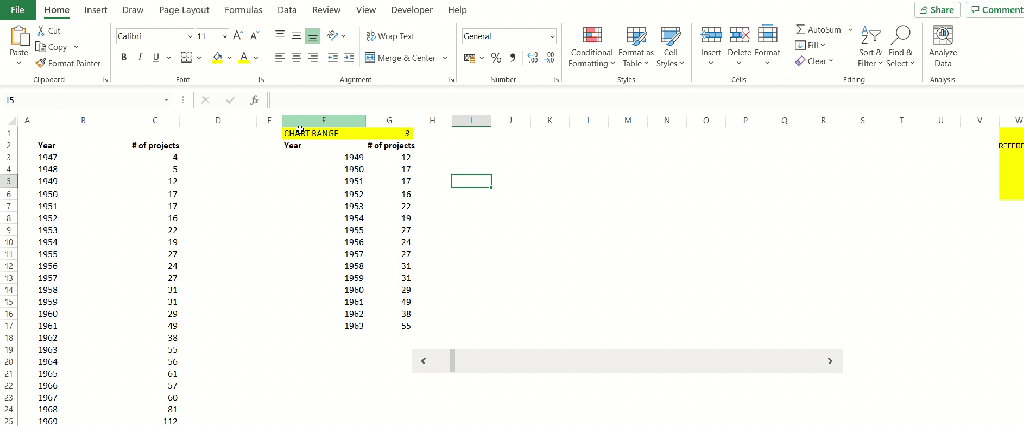Screen dimensions: 1024x426
Task: Click the Find & Select magnifier icon
Action: click(901, 35)
